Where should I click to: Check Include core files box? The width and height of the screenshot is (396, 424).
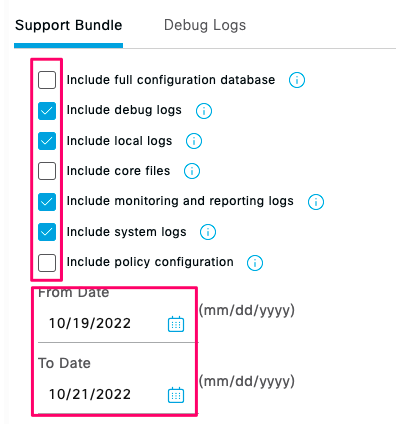coord(47,171)
